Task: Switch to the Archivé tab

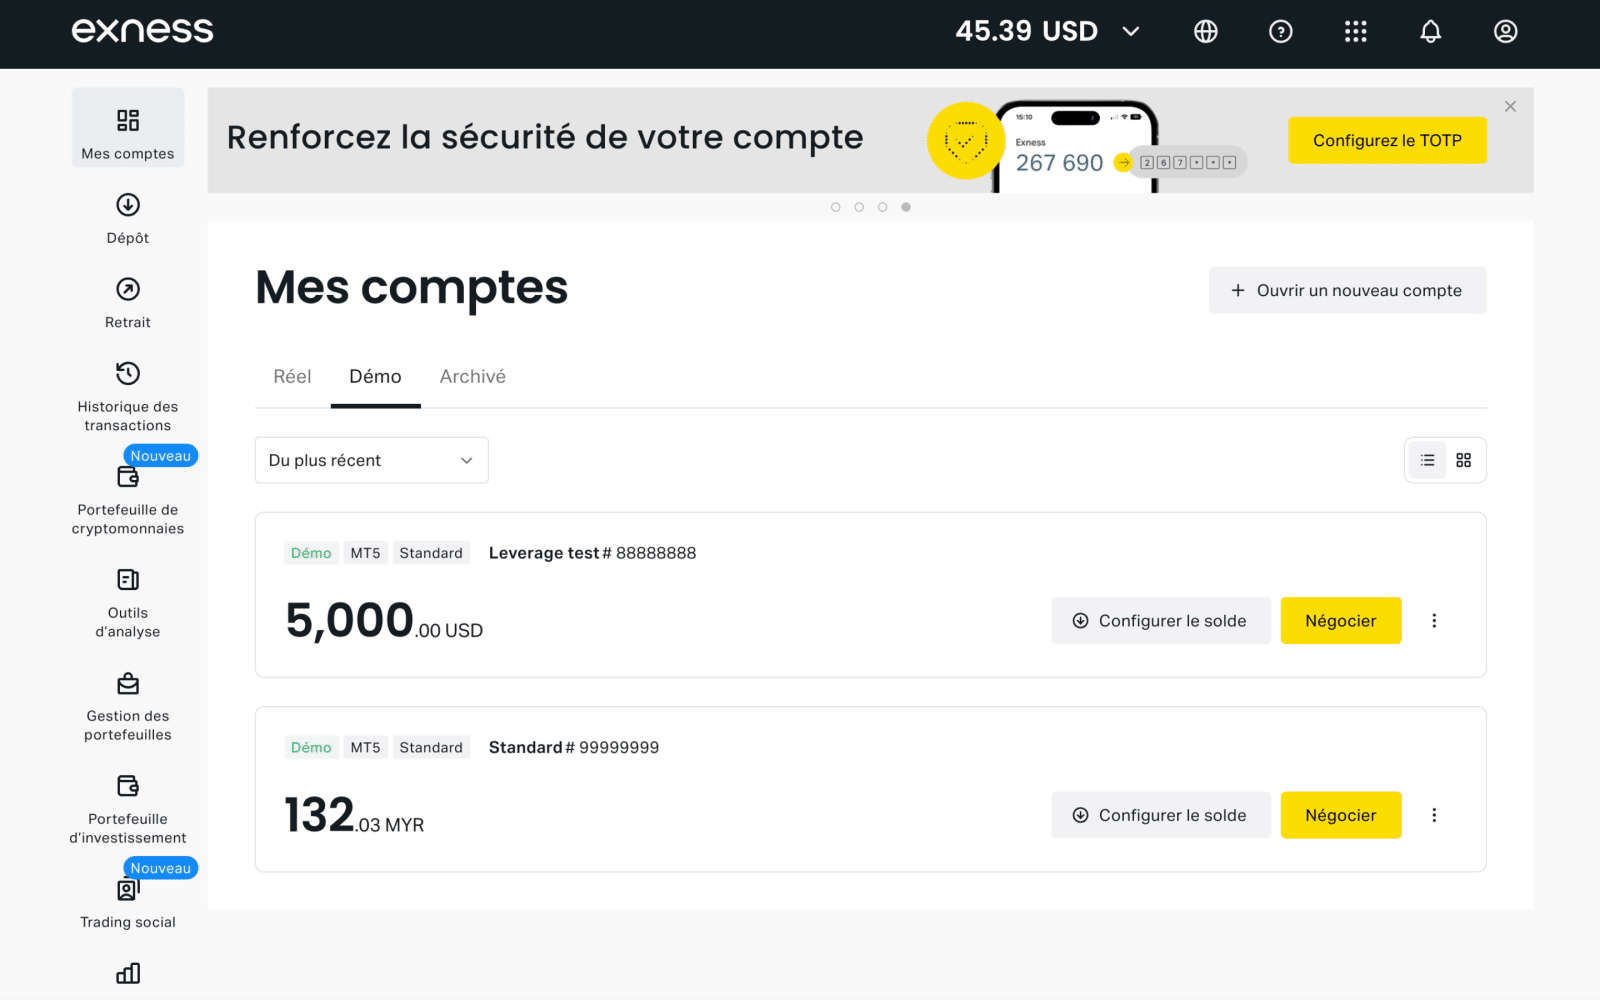Action: pyautogui.click(x=473, y=377)
